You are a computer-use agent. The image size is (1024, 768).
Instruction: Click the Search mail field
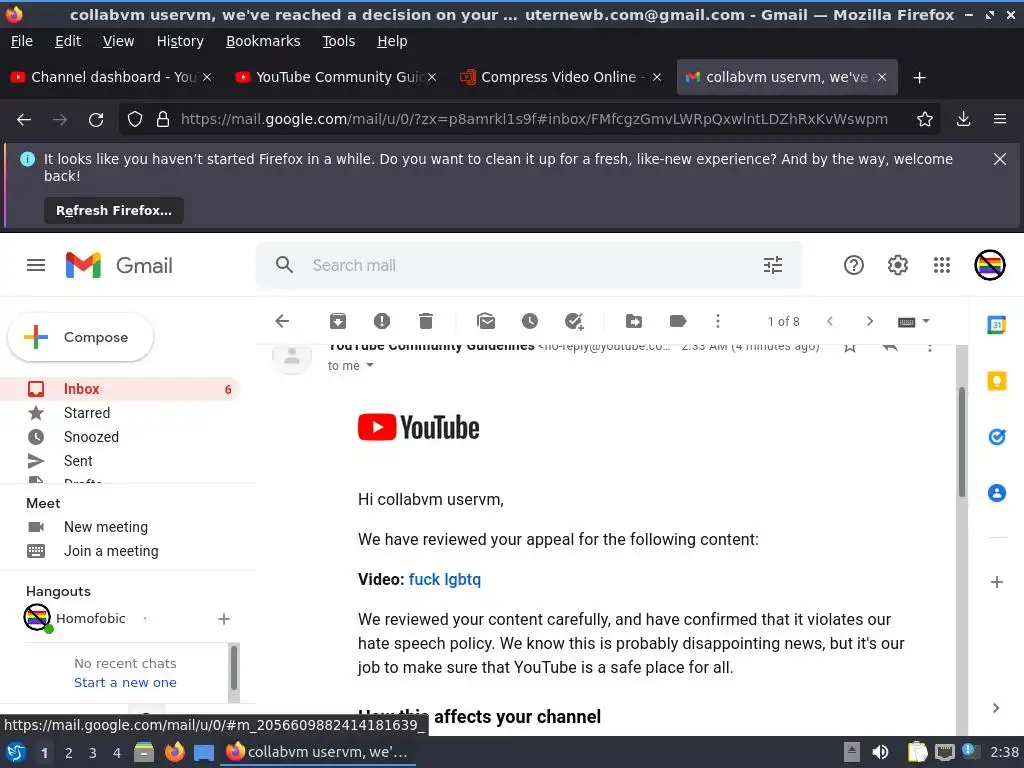coord(529,265)
